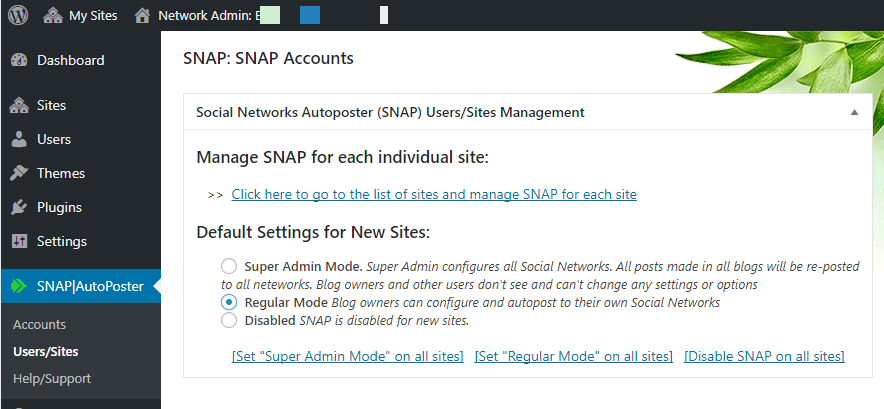Click the Users person icon

point(18,139)
